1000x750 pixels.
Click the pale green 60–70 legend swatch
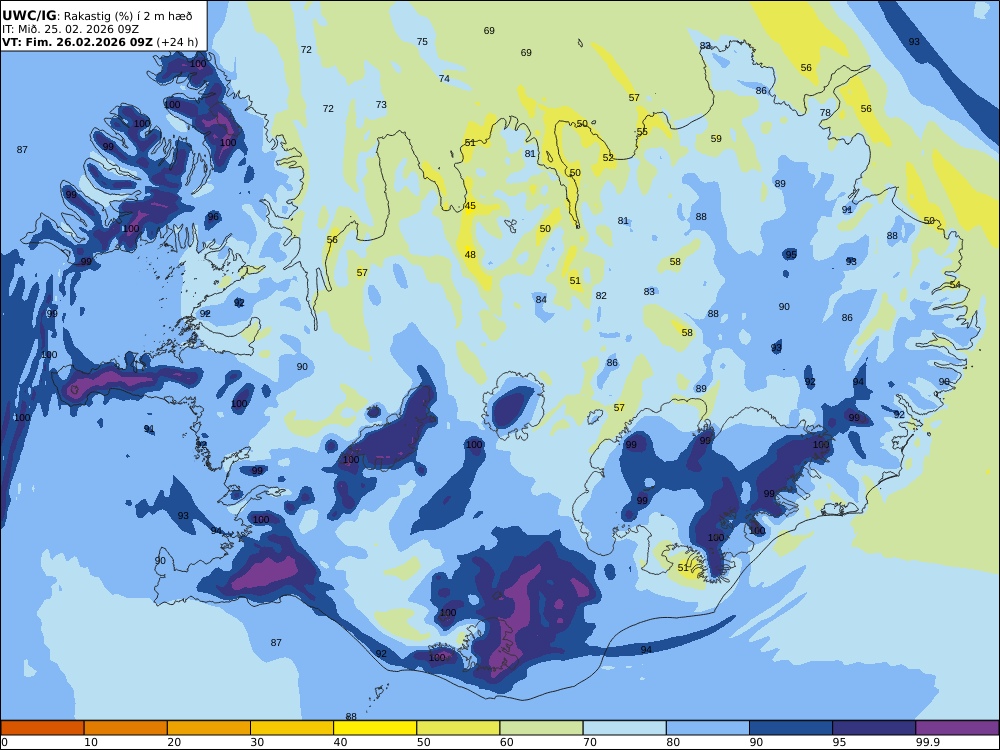point(541,728)
